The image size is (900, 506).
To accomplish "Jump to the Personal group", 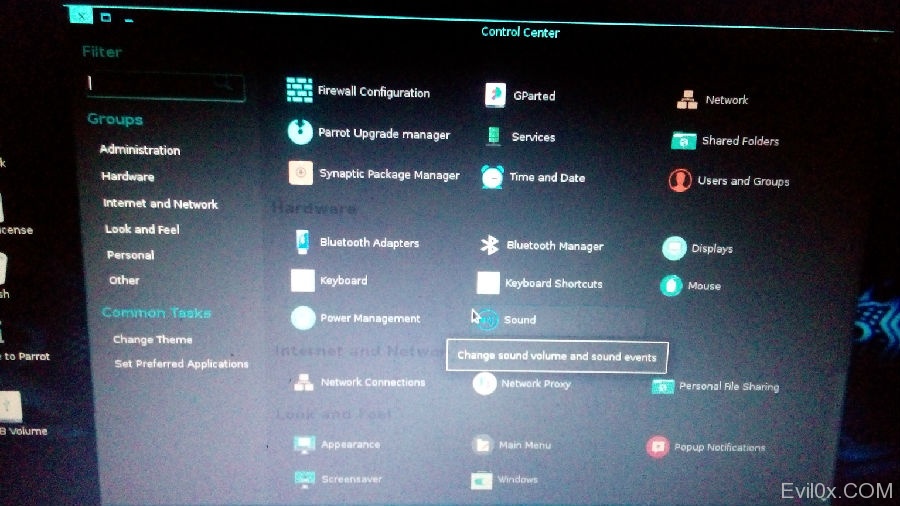I will 130,255.
